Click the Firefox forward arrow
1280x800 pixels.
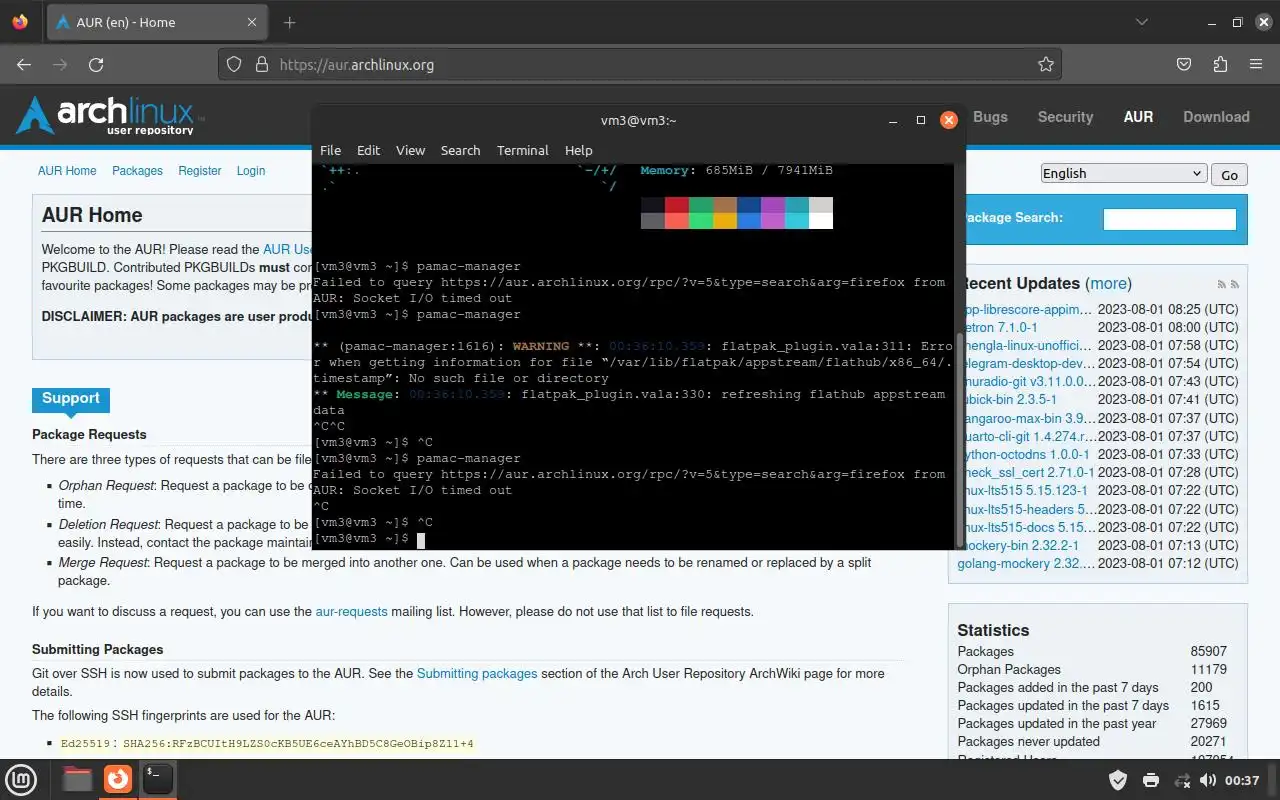tap(60, 64)
